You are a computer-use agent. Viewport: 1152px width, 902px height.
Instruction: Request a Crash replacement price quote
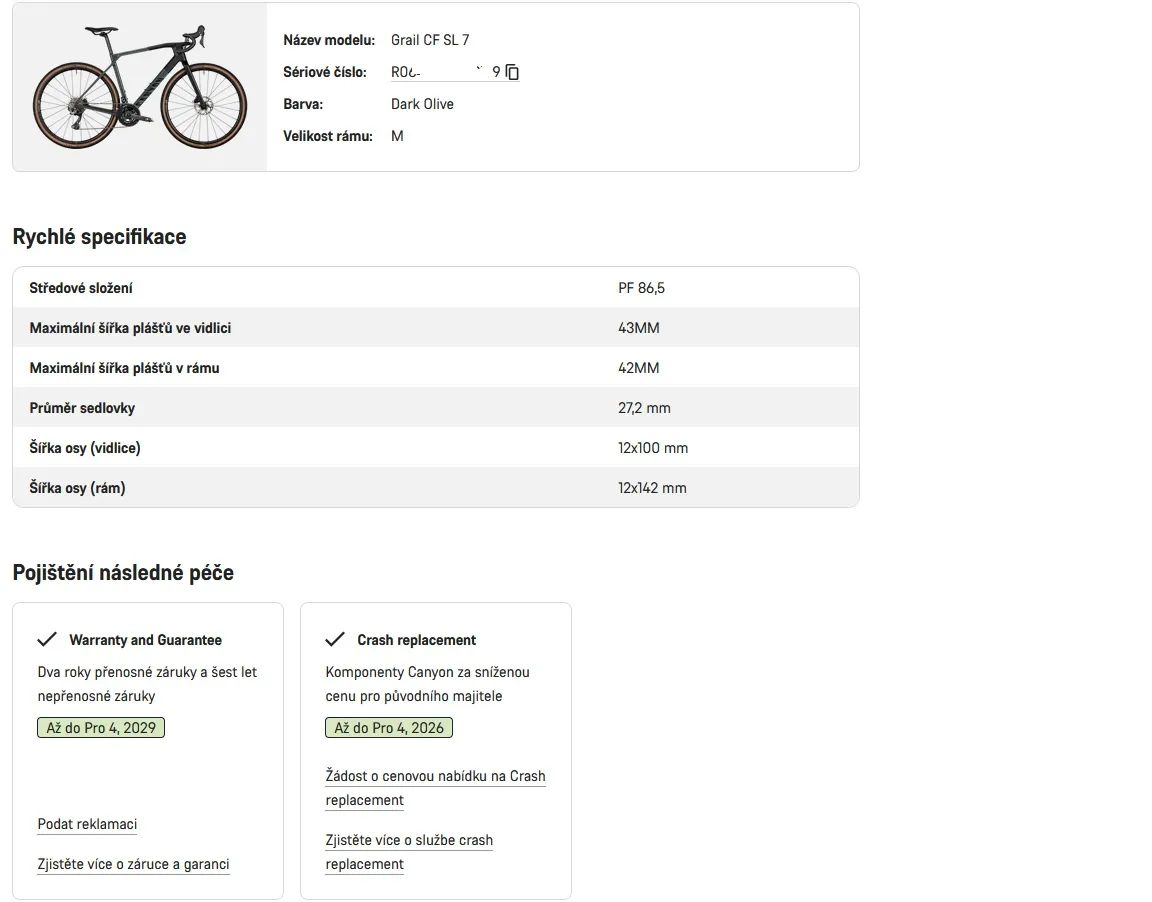(436, 788)
